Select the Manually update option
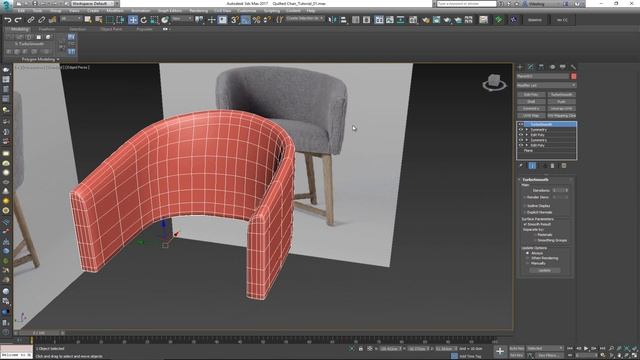The image size is (640, 360). tap(527, 263)
